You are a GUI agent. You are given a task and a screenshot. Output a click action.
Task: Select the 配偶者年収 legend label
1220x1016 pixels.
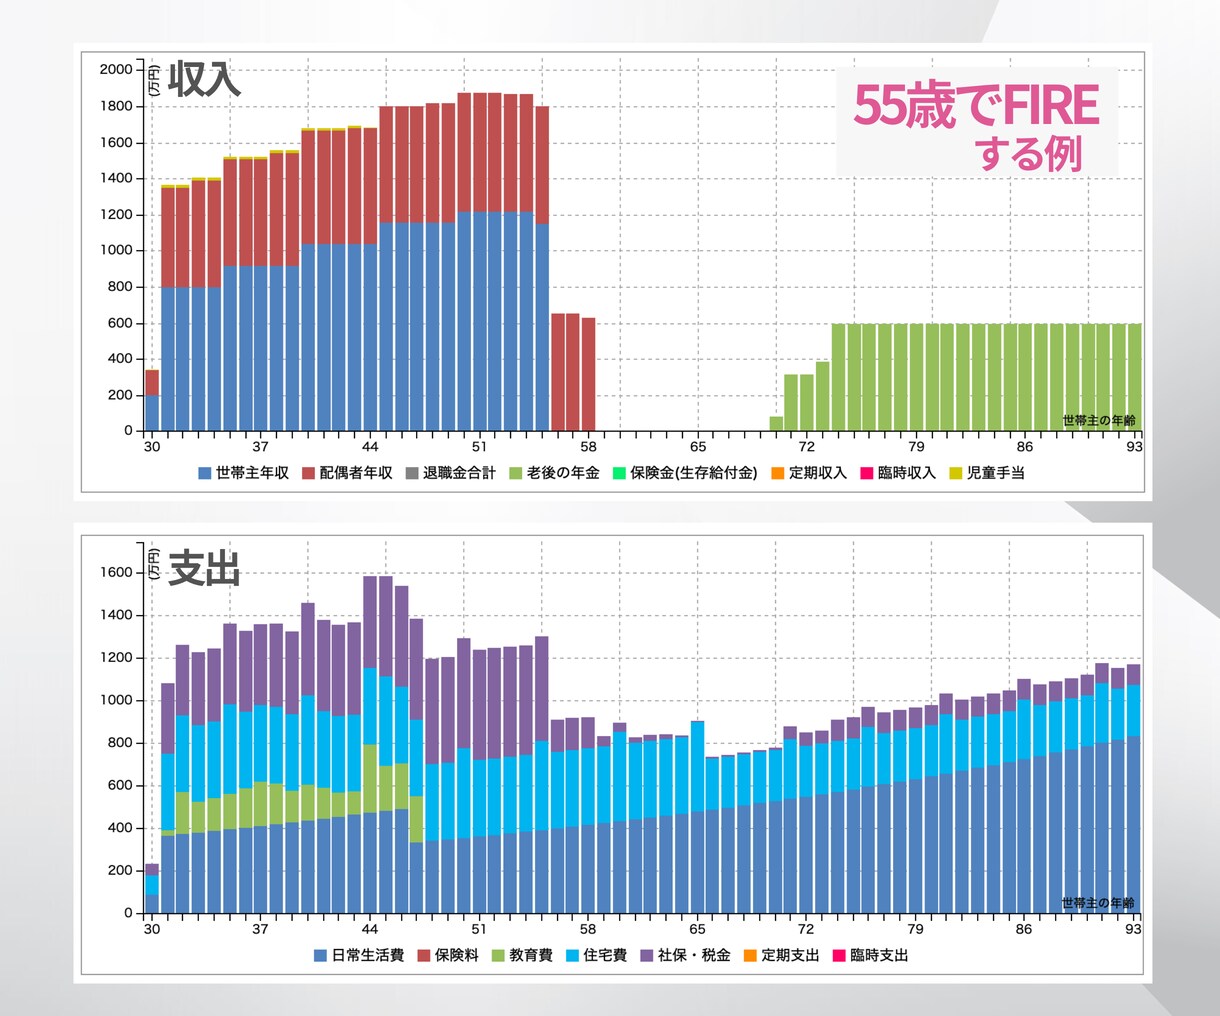pyautogui.click(x=356, y=473)
